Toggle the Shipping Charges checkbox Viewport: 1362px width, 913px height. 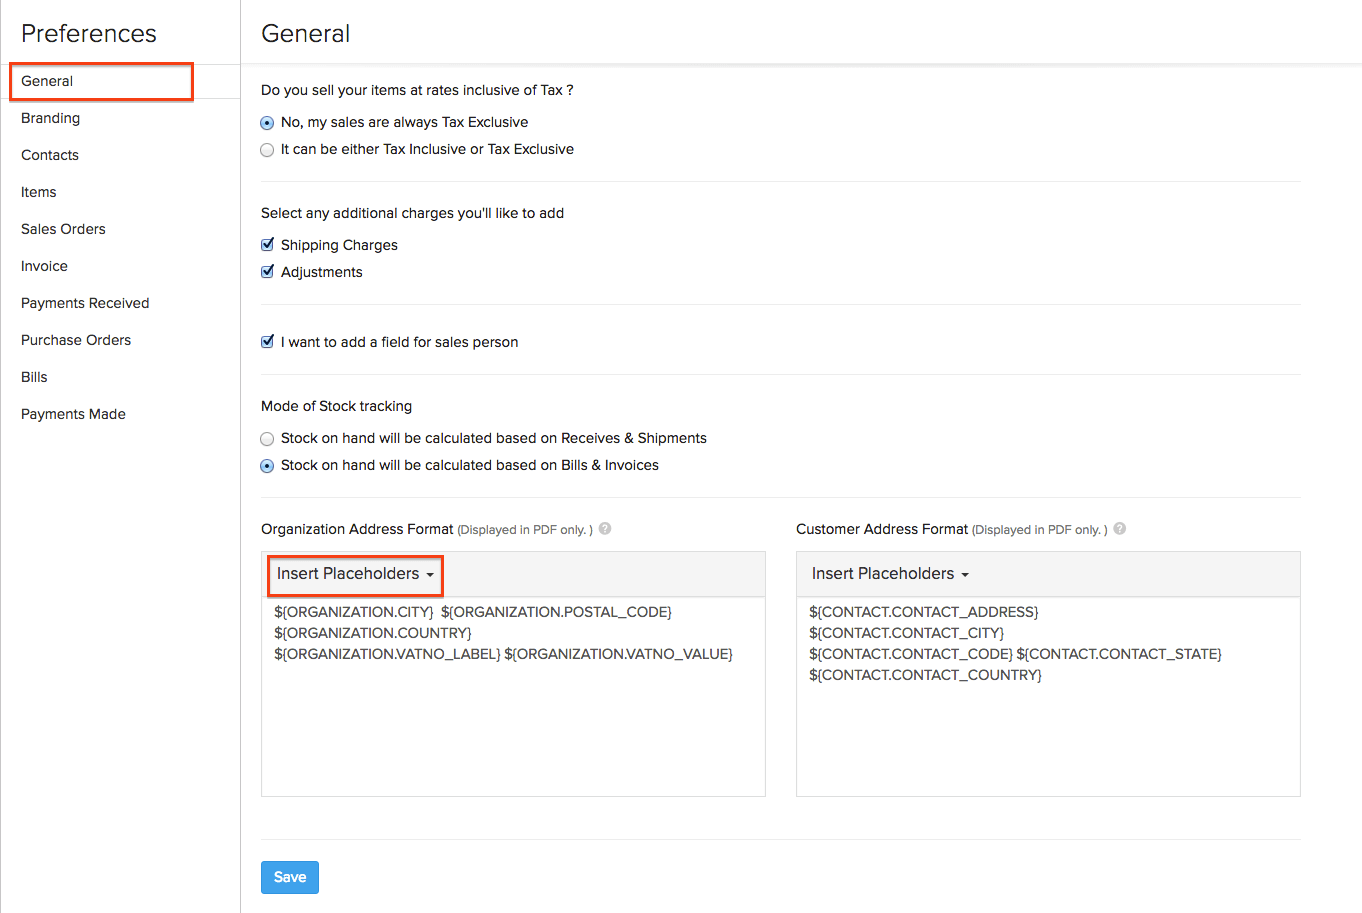click(267, 245)
